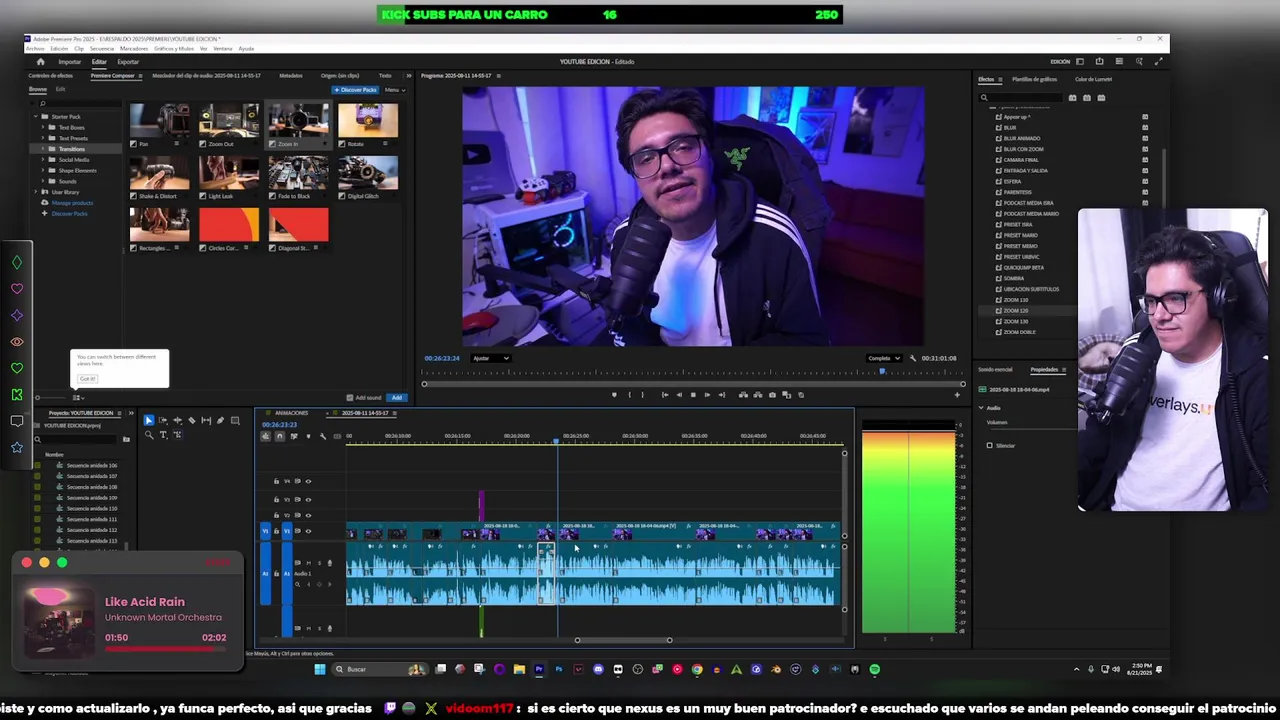Screen dimensions: 1280x720
Task: Switch to the ANIMACIONES sequence tab
Action: tap(291, 413)
